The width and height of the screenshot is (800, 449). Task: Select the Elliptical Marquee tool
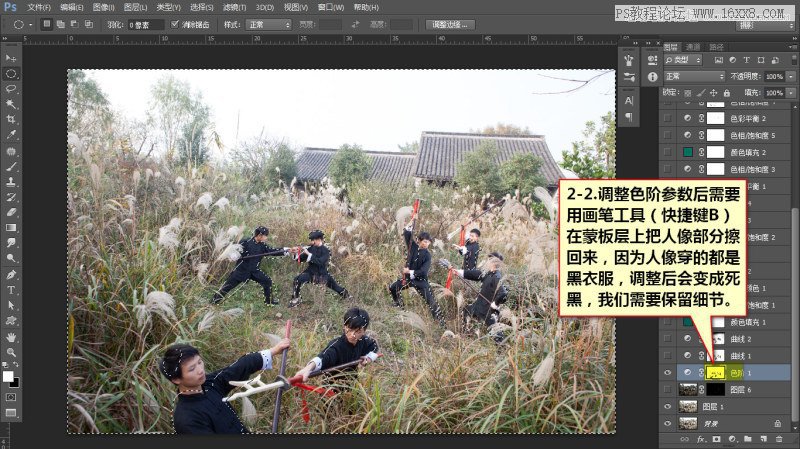point(11,73)
